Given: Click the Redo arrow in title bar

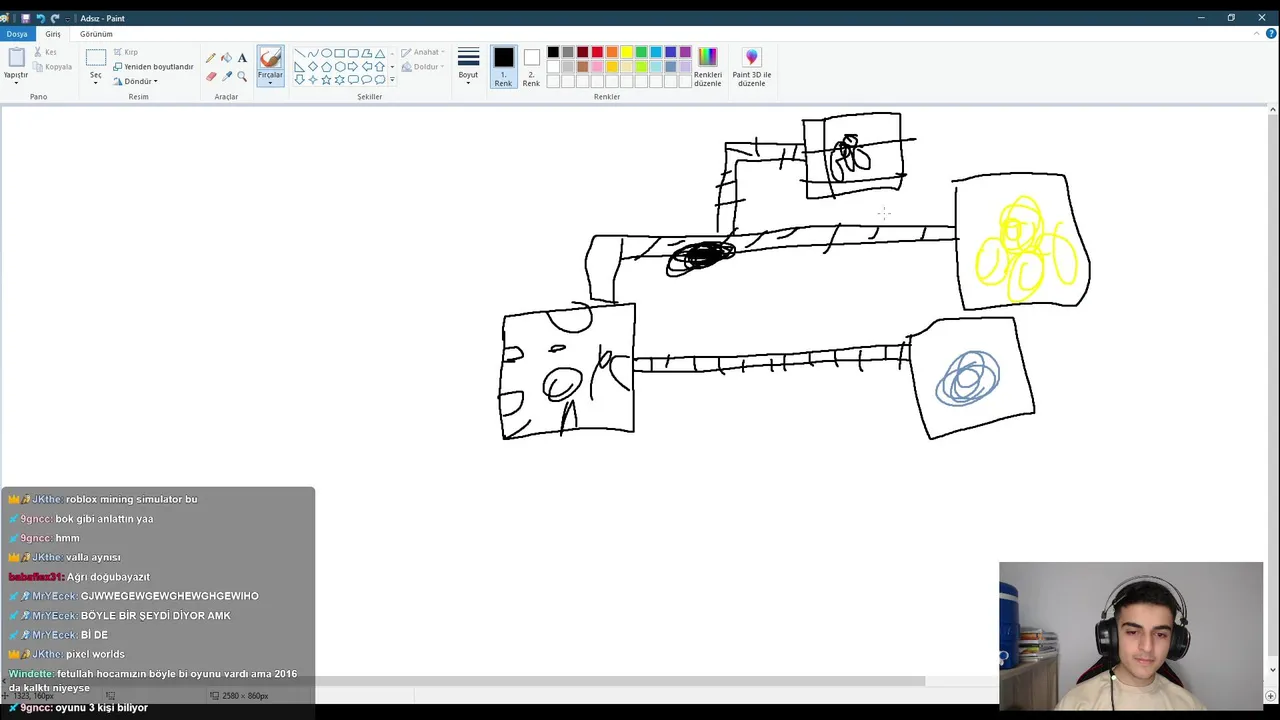Looking at the screenshot, I should [x=55, y=18].
